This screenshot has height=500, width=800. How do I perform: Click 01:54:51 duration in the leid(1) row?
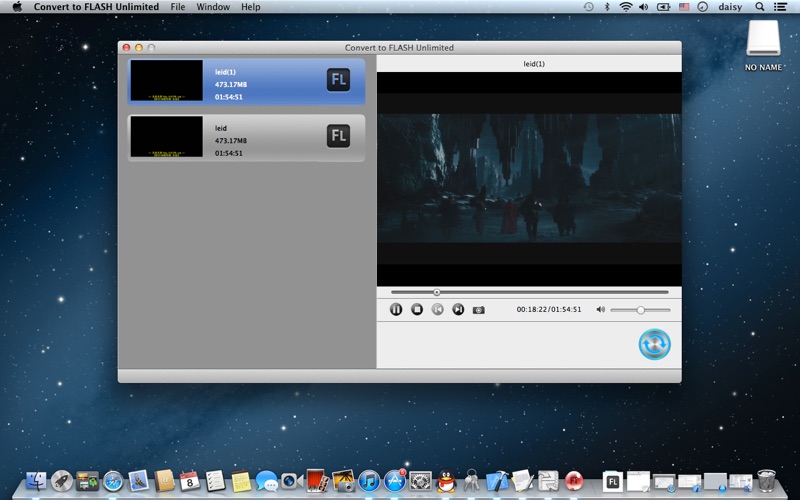tap(229, 97)
